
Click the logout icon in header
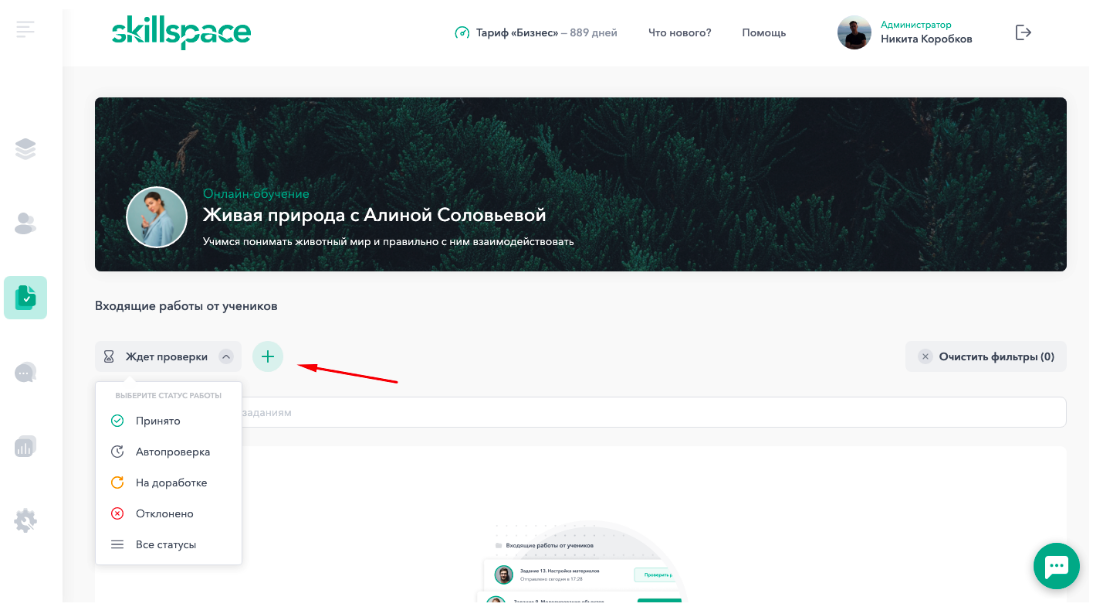click(x=1023, y=32)
